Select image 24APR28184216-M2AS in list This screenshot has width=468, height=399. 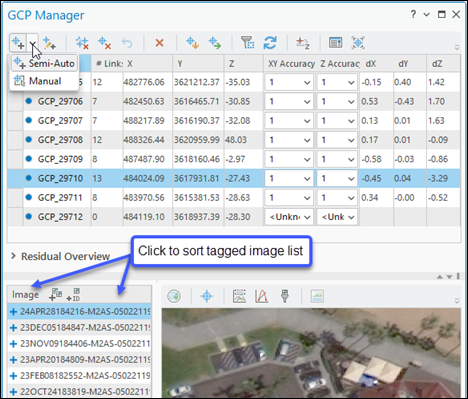80,312
